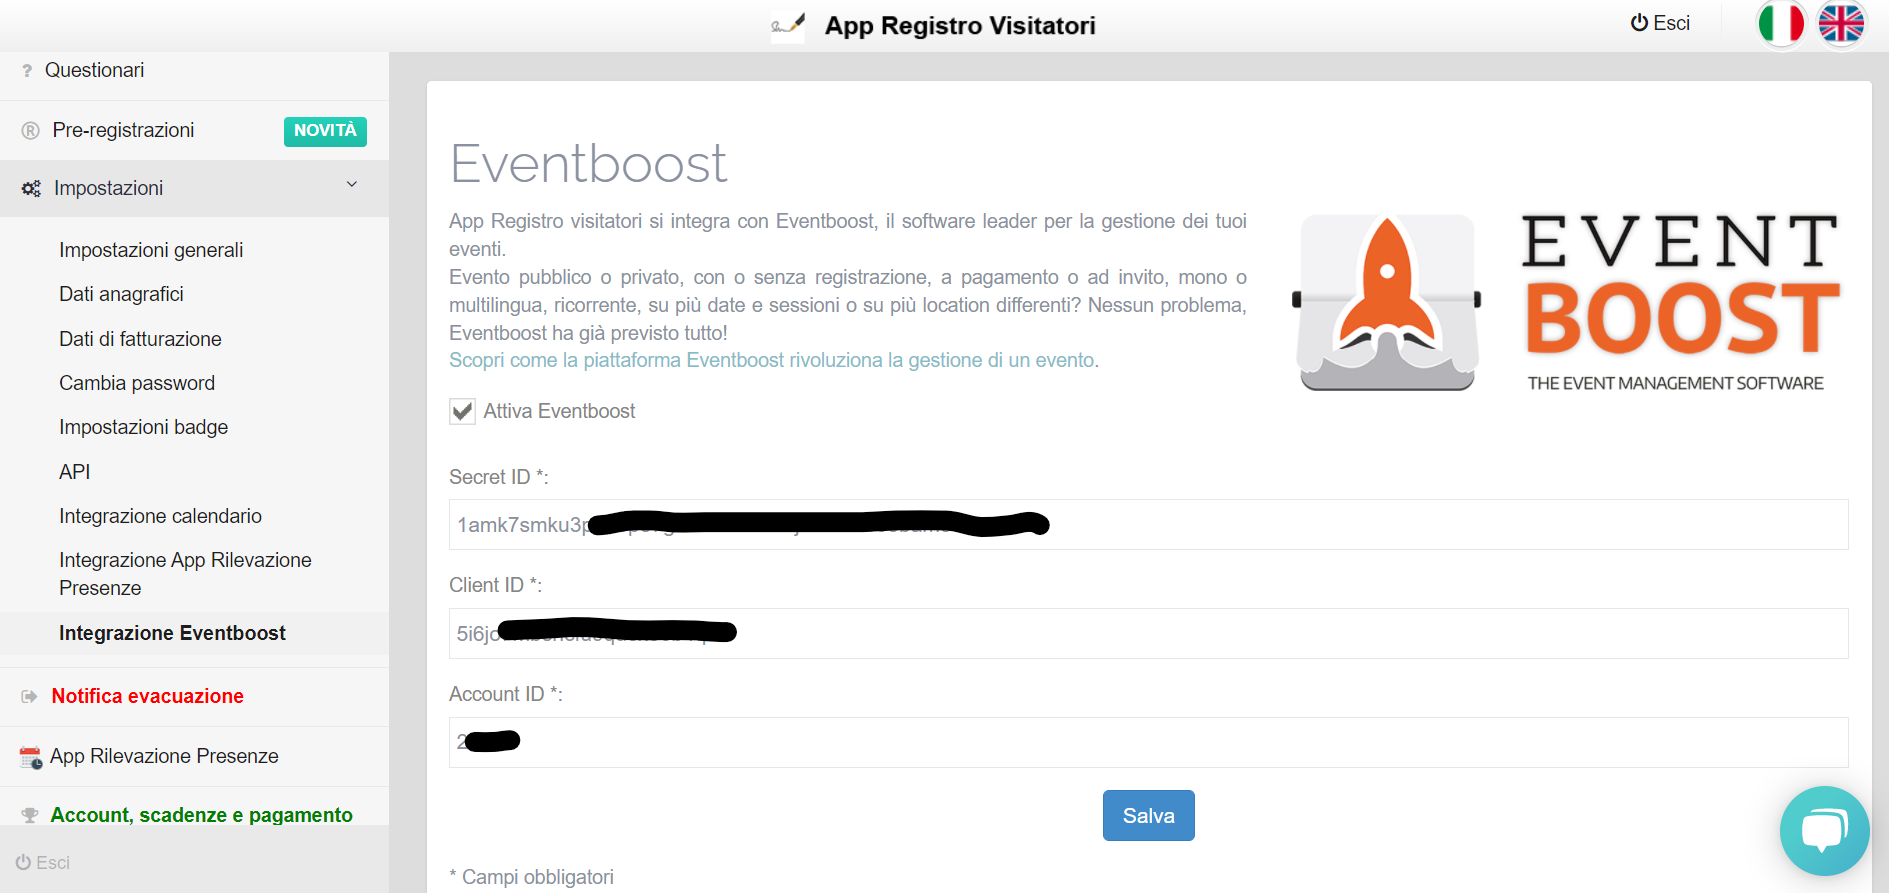The image size is (1889, 893).
Task: Open Integrazione calendario
Action: (160, 516)
